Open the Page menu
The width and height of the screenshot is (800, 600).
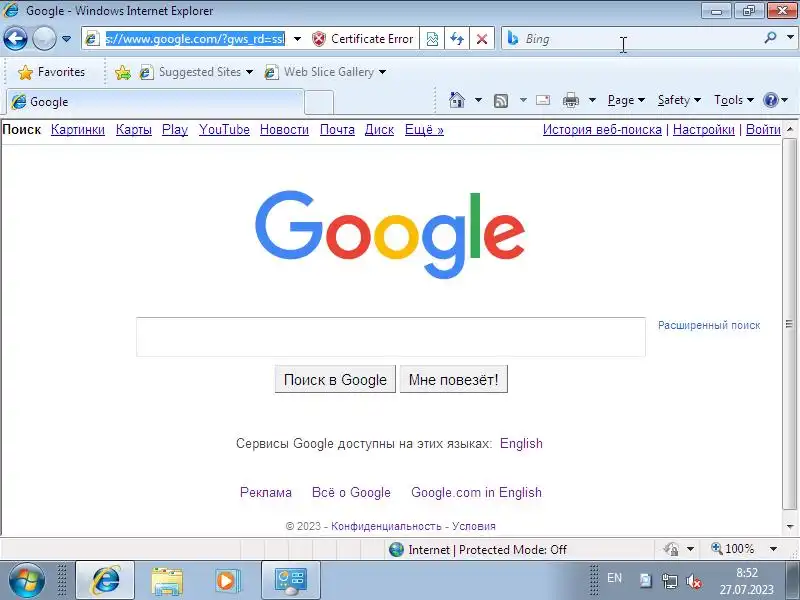pos(626,100)
